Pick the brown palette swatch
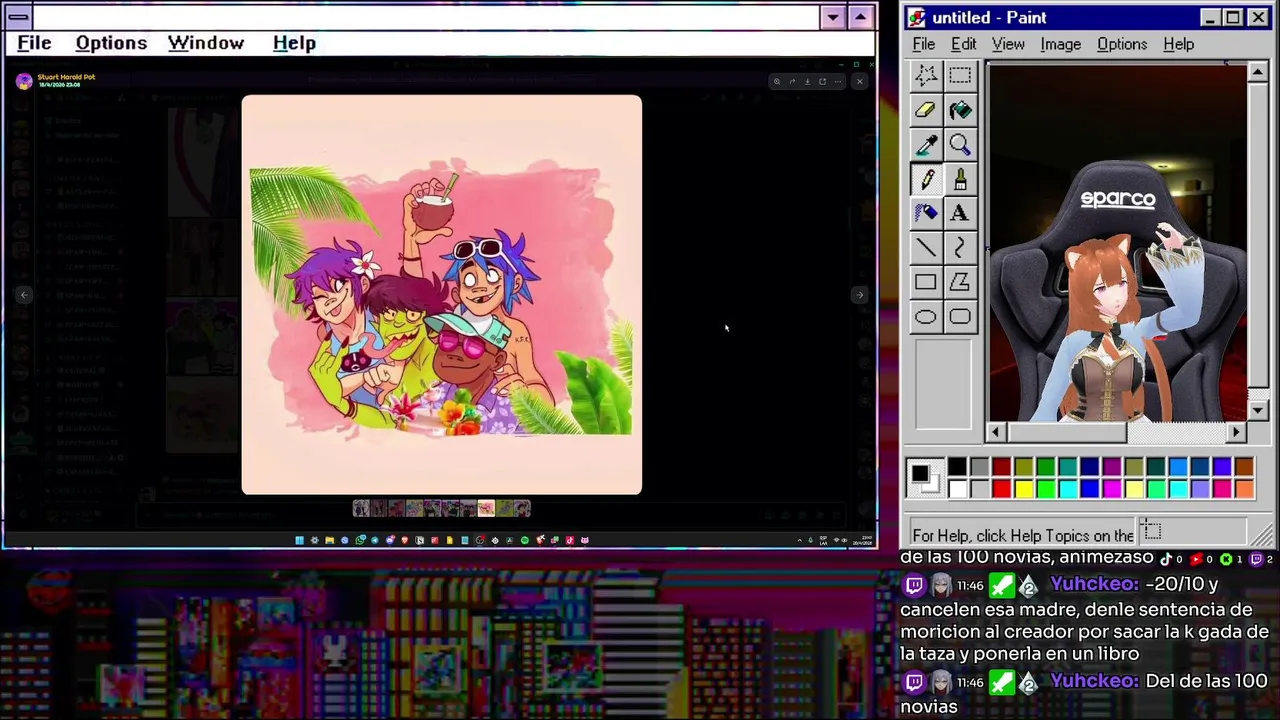The width and height of the screenshot is (1280, 720). tap(1243, 467)
